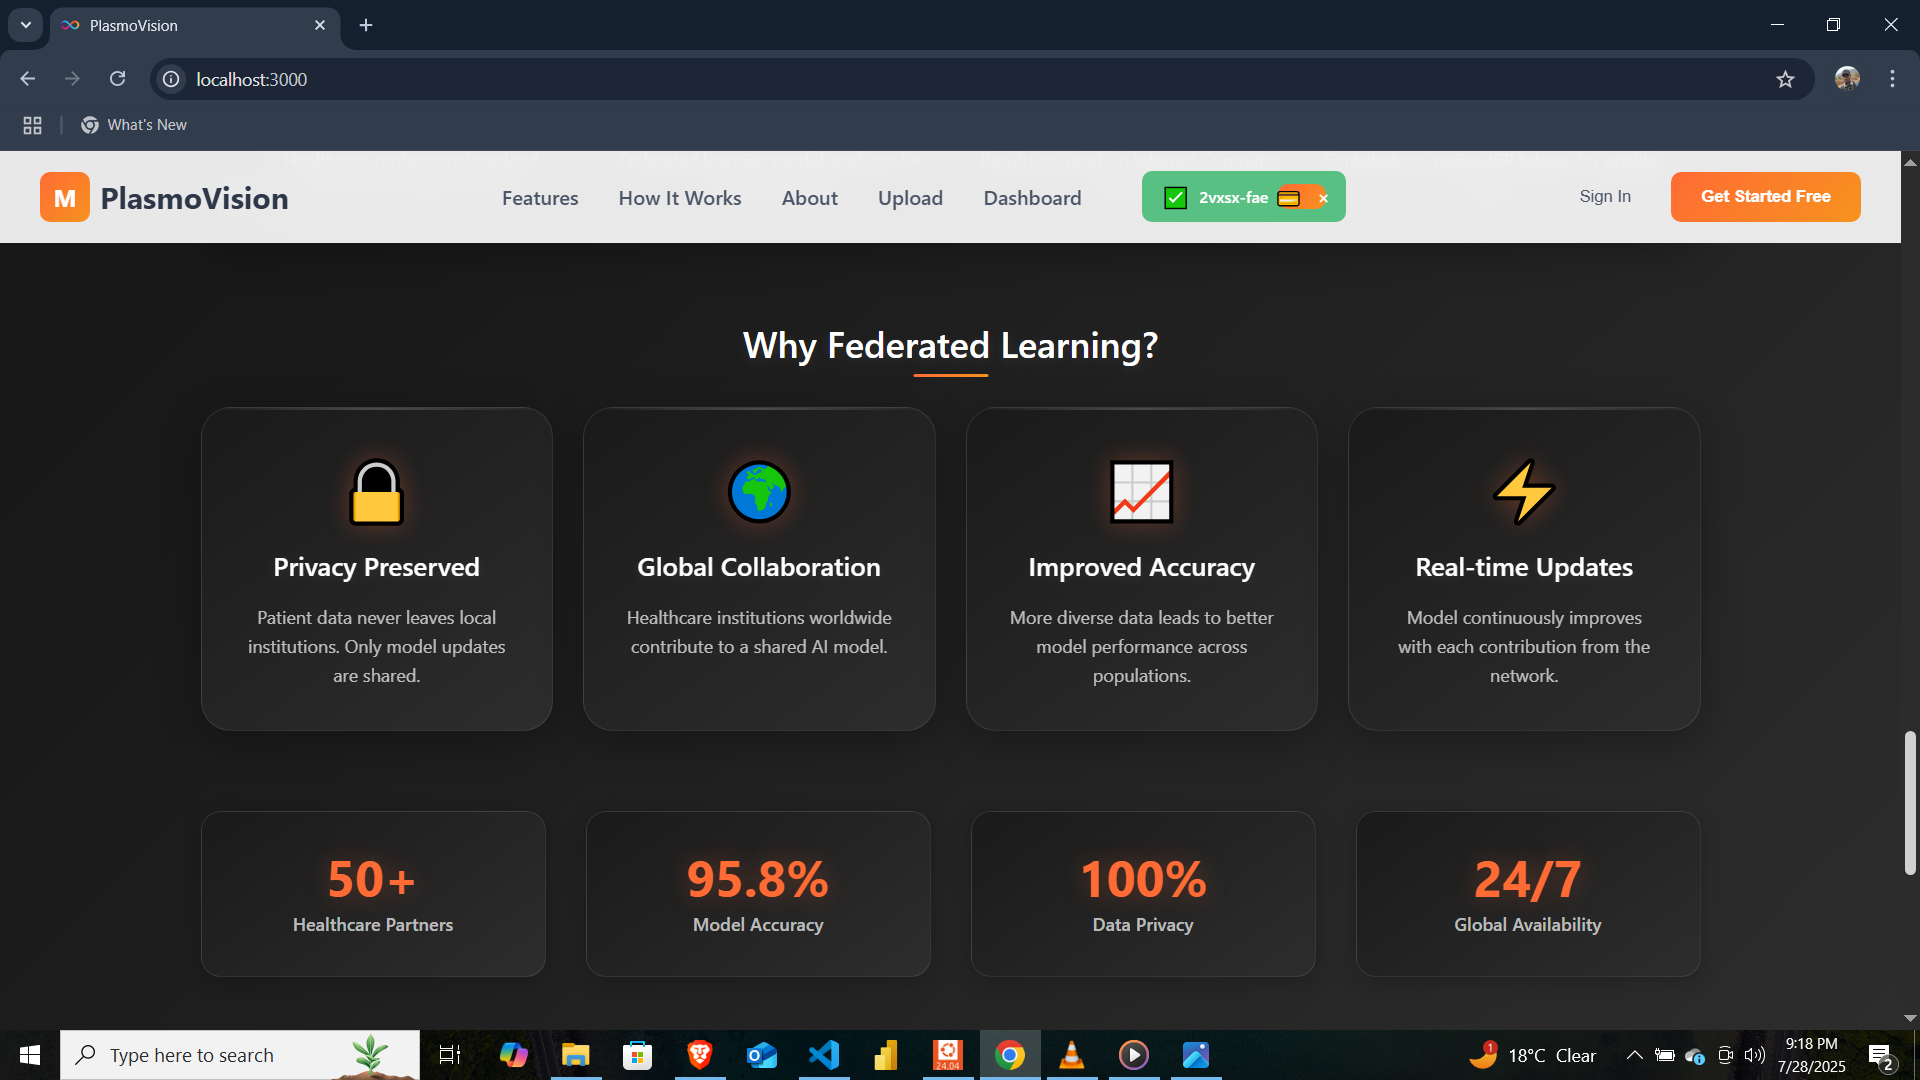1920x1080 pixels.
Task: Open the tab search dropdown arrow
Action: click(x=26, y=25)
